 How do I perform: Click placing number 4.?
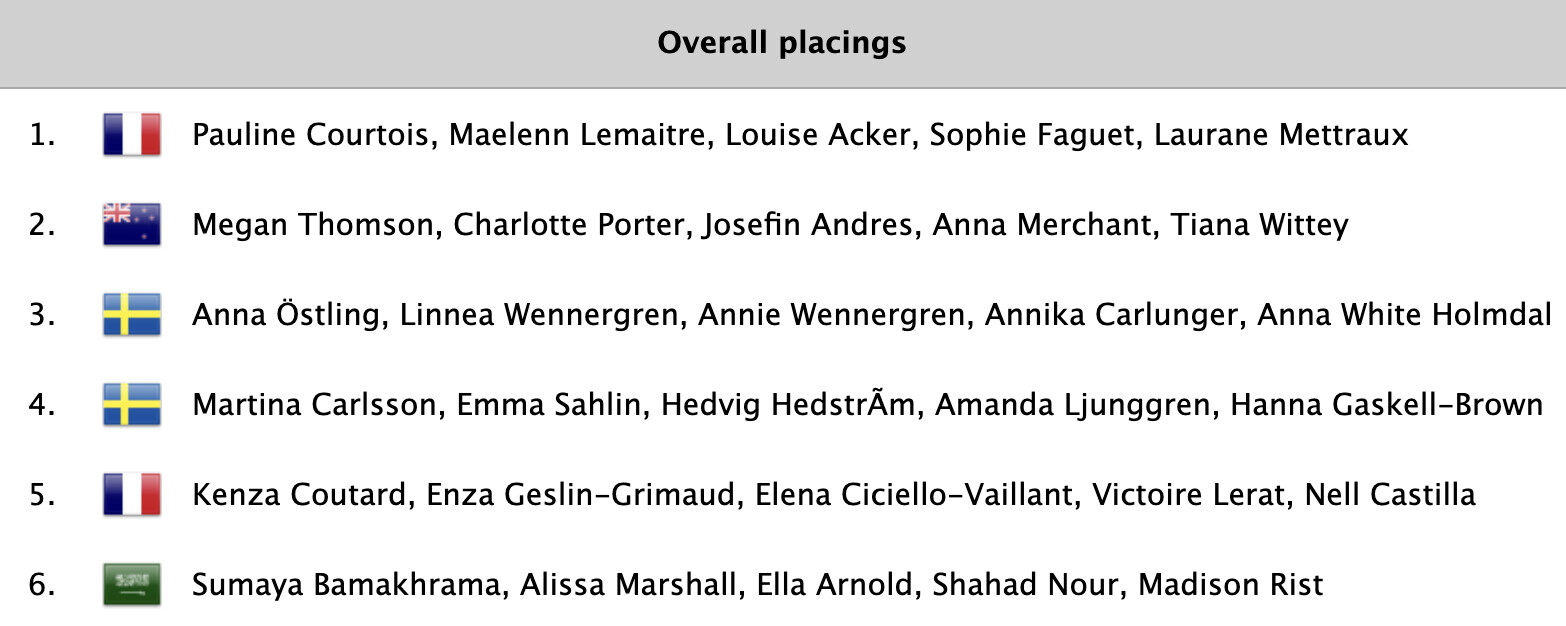point(43,405)
